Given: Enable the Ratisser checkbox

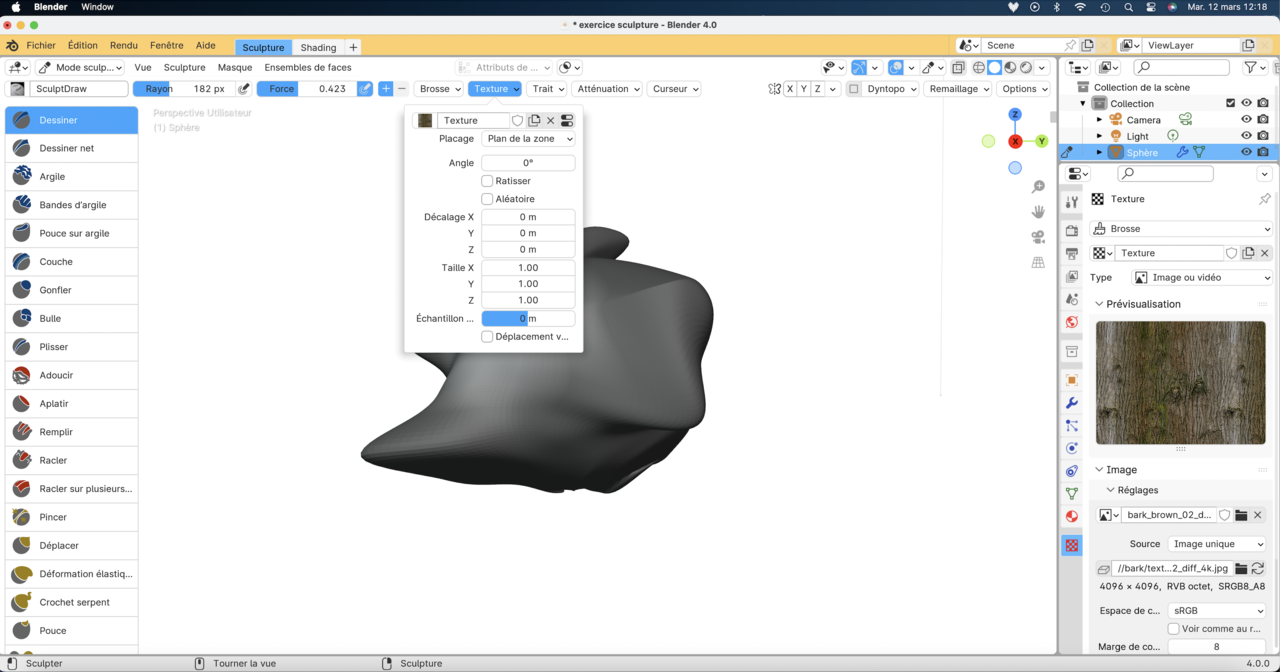Looking at the screenshot, I should (487, 181).
